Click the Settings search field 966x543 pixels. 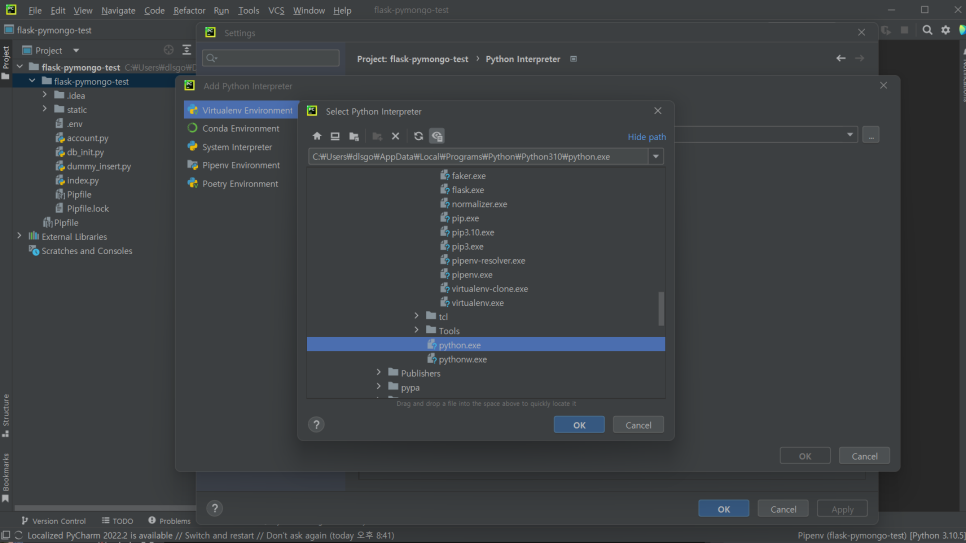[271, 58]
